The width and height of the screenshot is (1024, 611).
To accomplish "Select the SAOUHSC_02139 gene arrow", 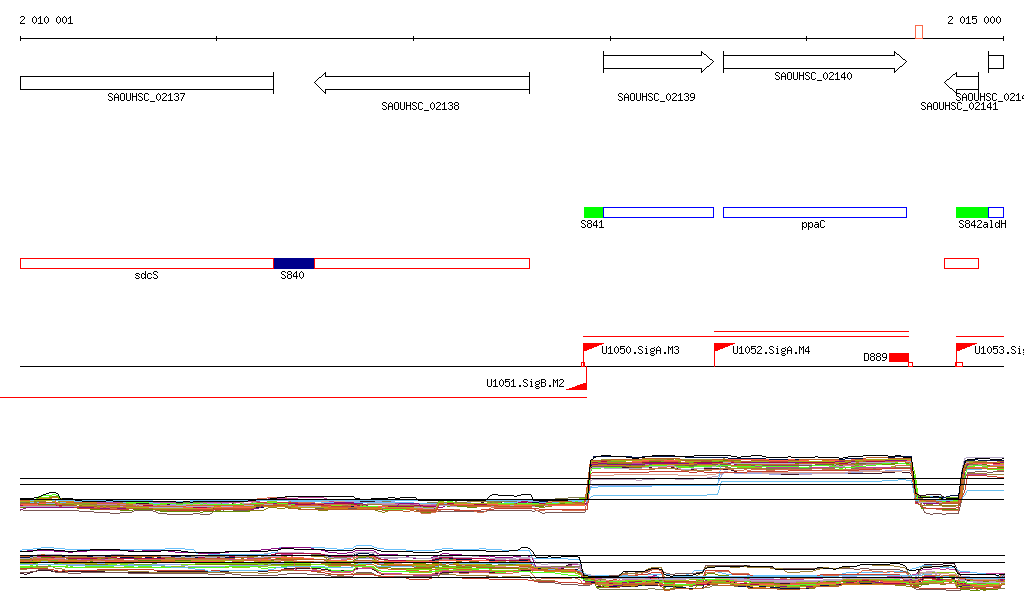I will (658, 62).
